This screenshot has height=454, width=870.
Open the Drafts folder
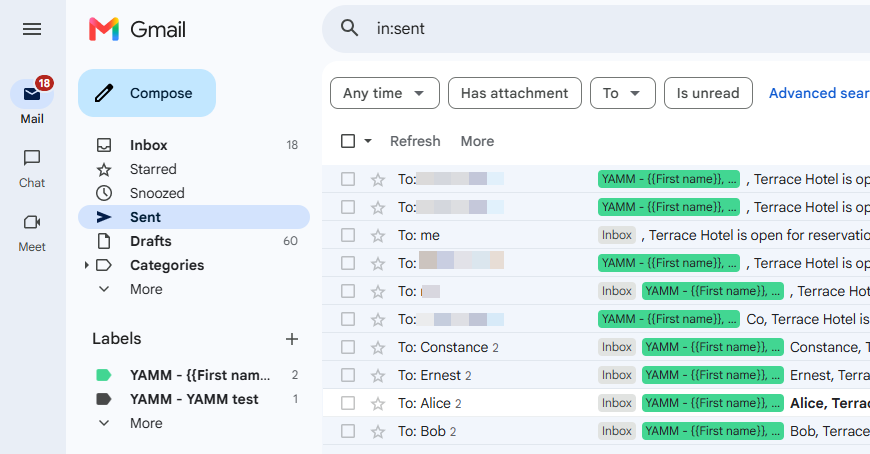coord(194,241)
